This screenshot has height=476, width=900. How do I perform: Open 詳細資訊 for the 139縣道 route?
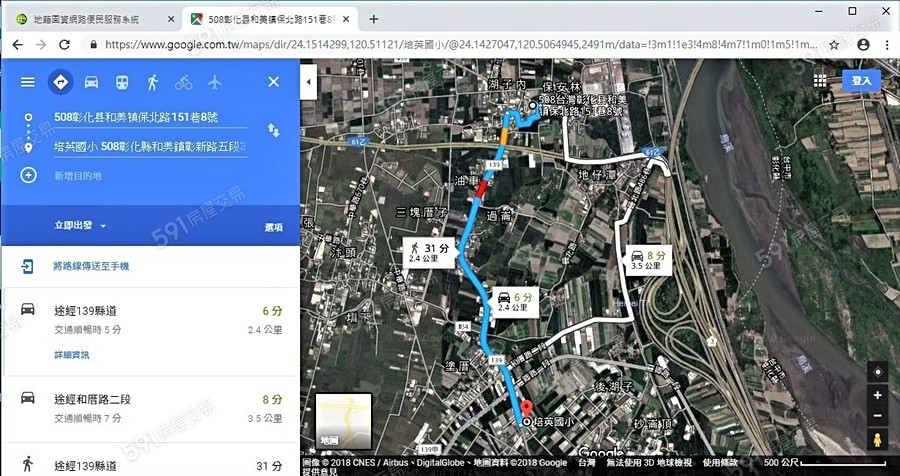71,355
